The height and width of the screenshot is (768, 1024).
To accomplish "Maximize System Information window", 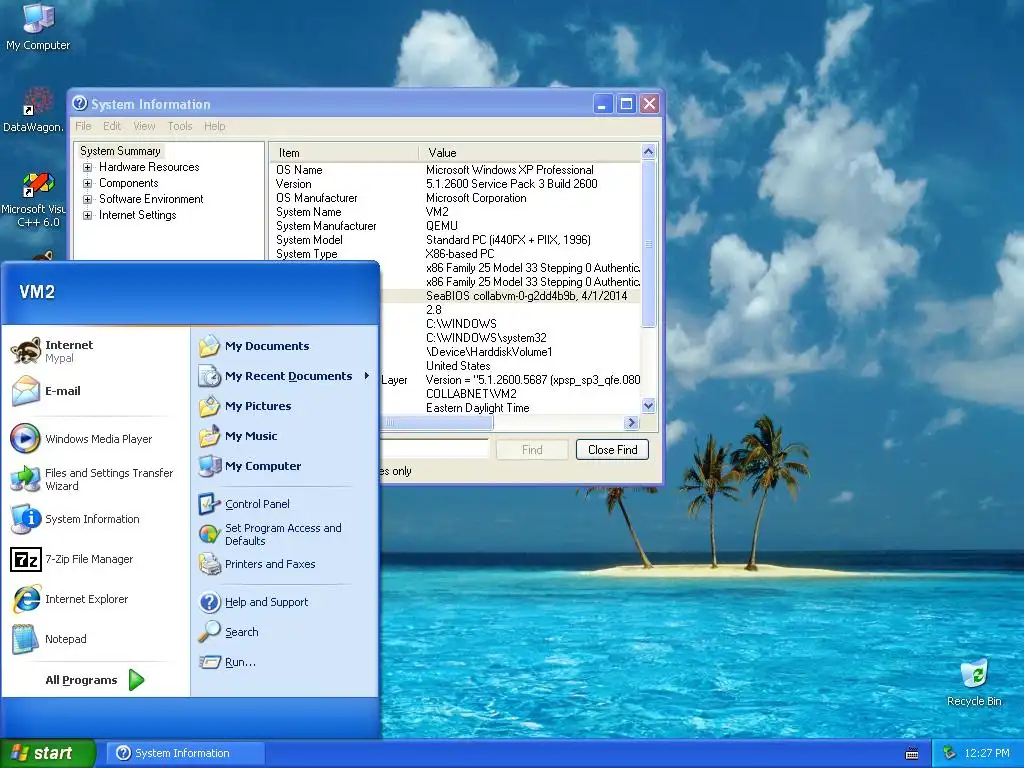I will 626,104.
